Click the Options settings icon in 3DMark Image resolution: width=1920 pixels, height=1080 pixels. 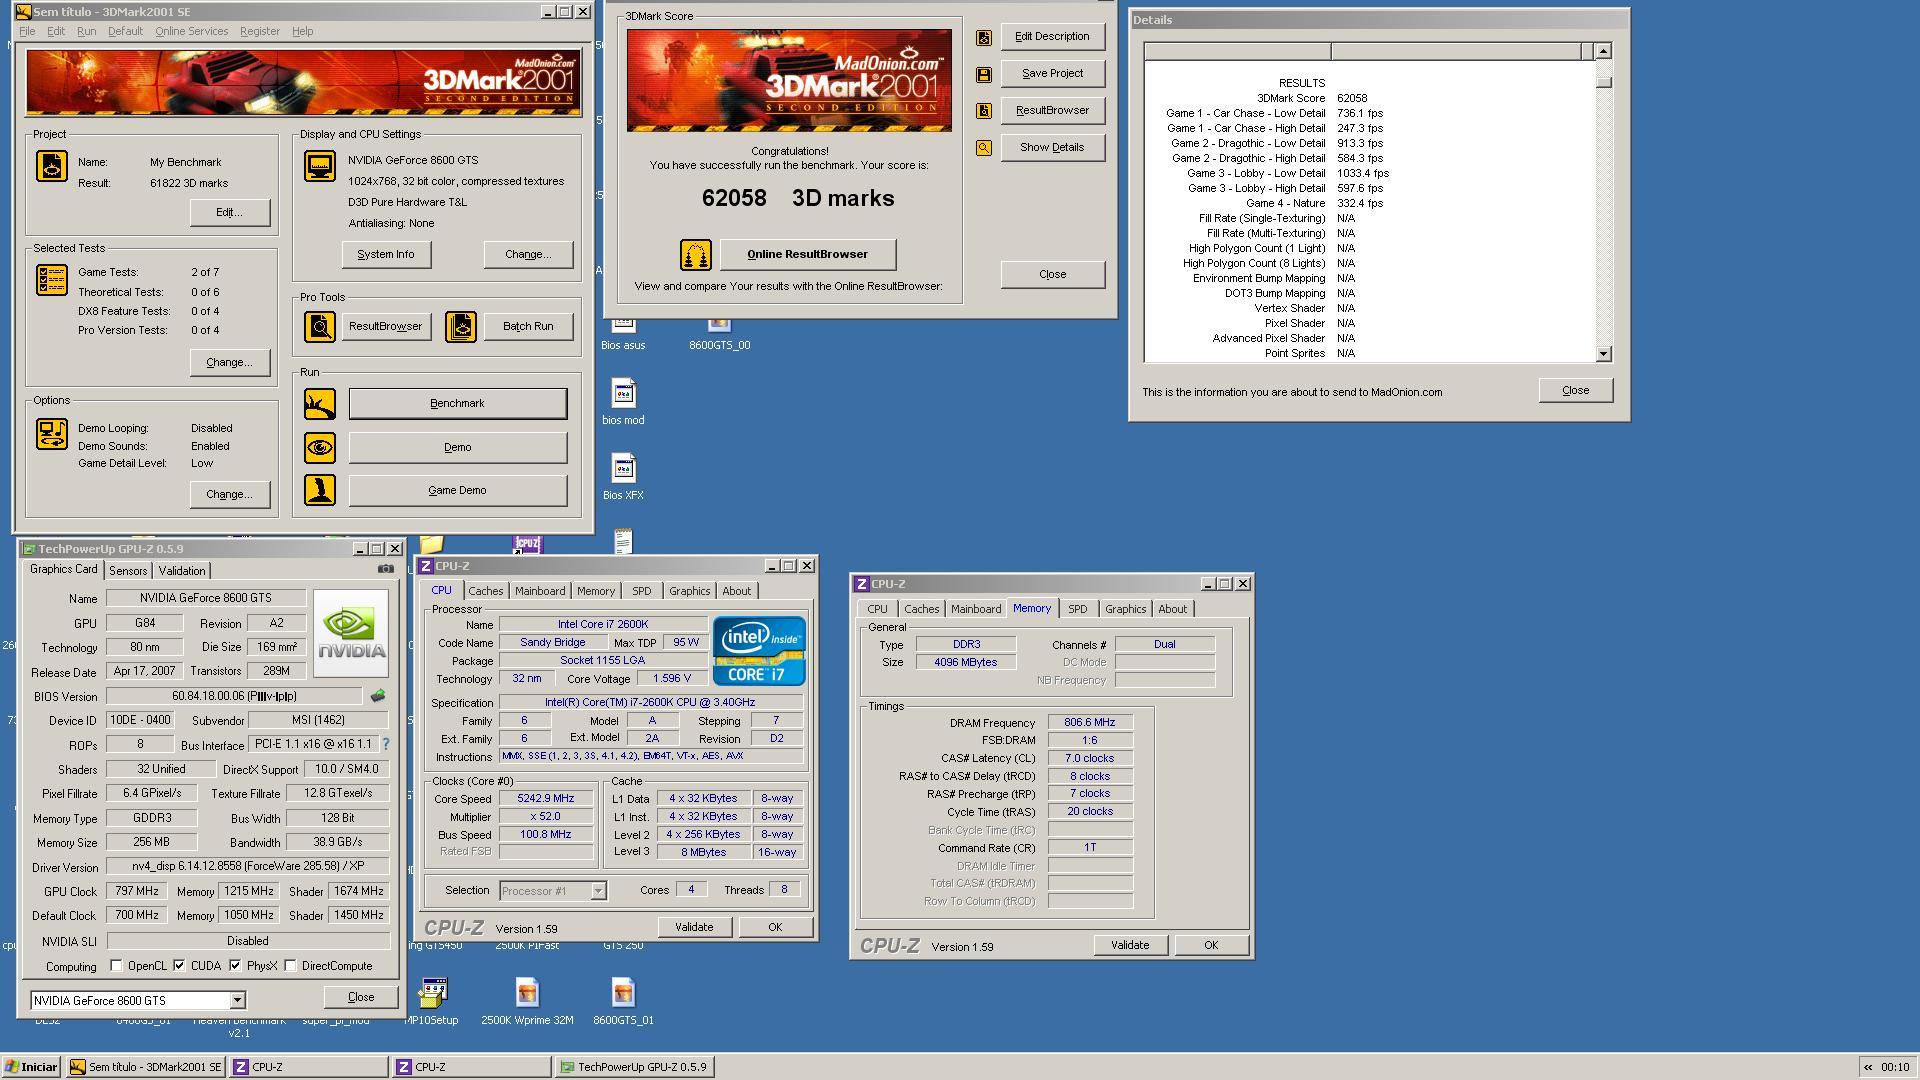[x=52, y=434]
